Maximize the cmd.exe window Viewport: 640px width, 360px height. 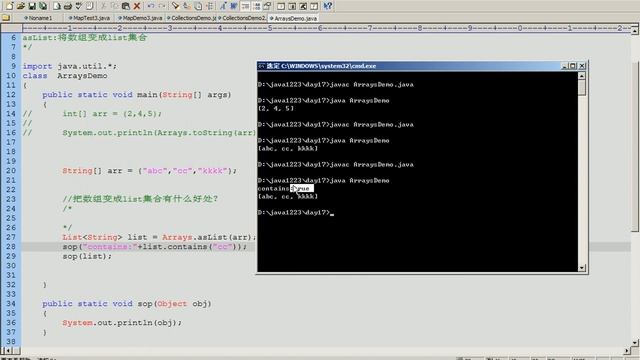573,66
